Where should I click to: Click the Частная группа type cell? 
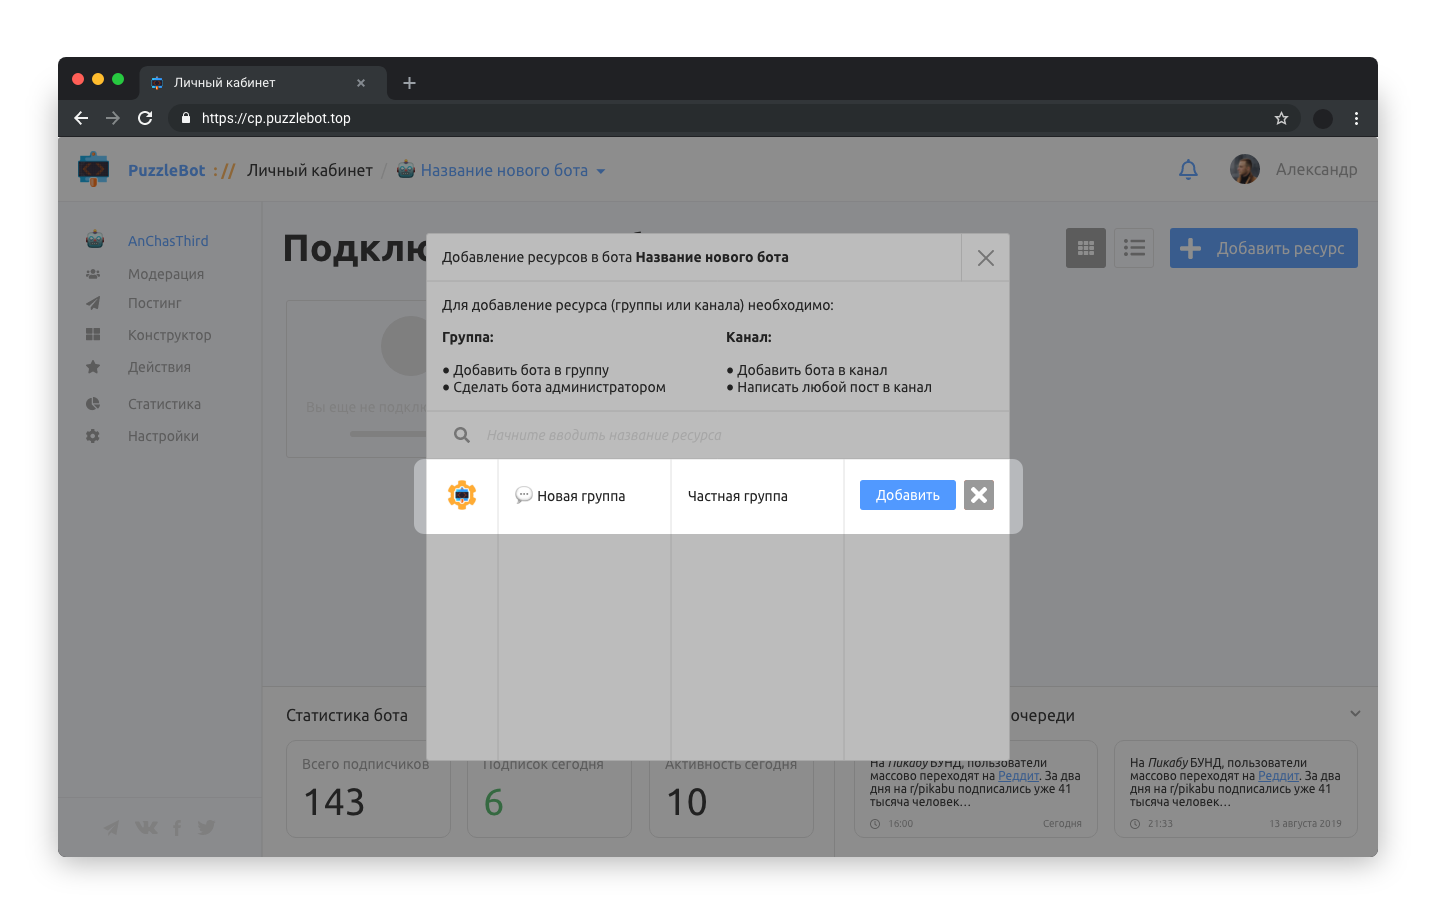738,496
